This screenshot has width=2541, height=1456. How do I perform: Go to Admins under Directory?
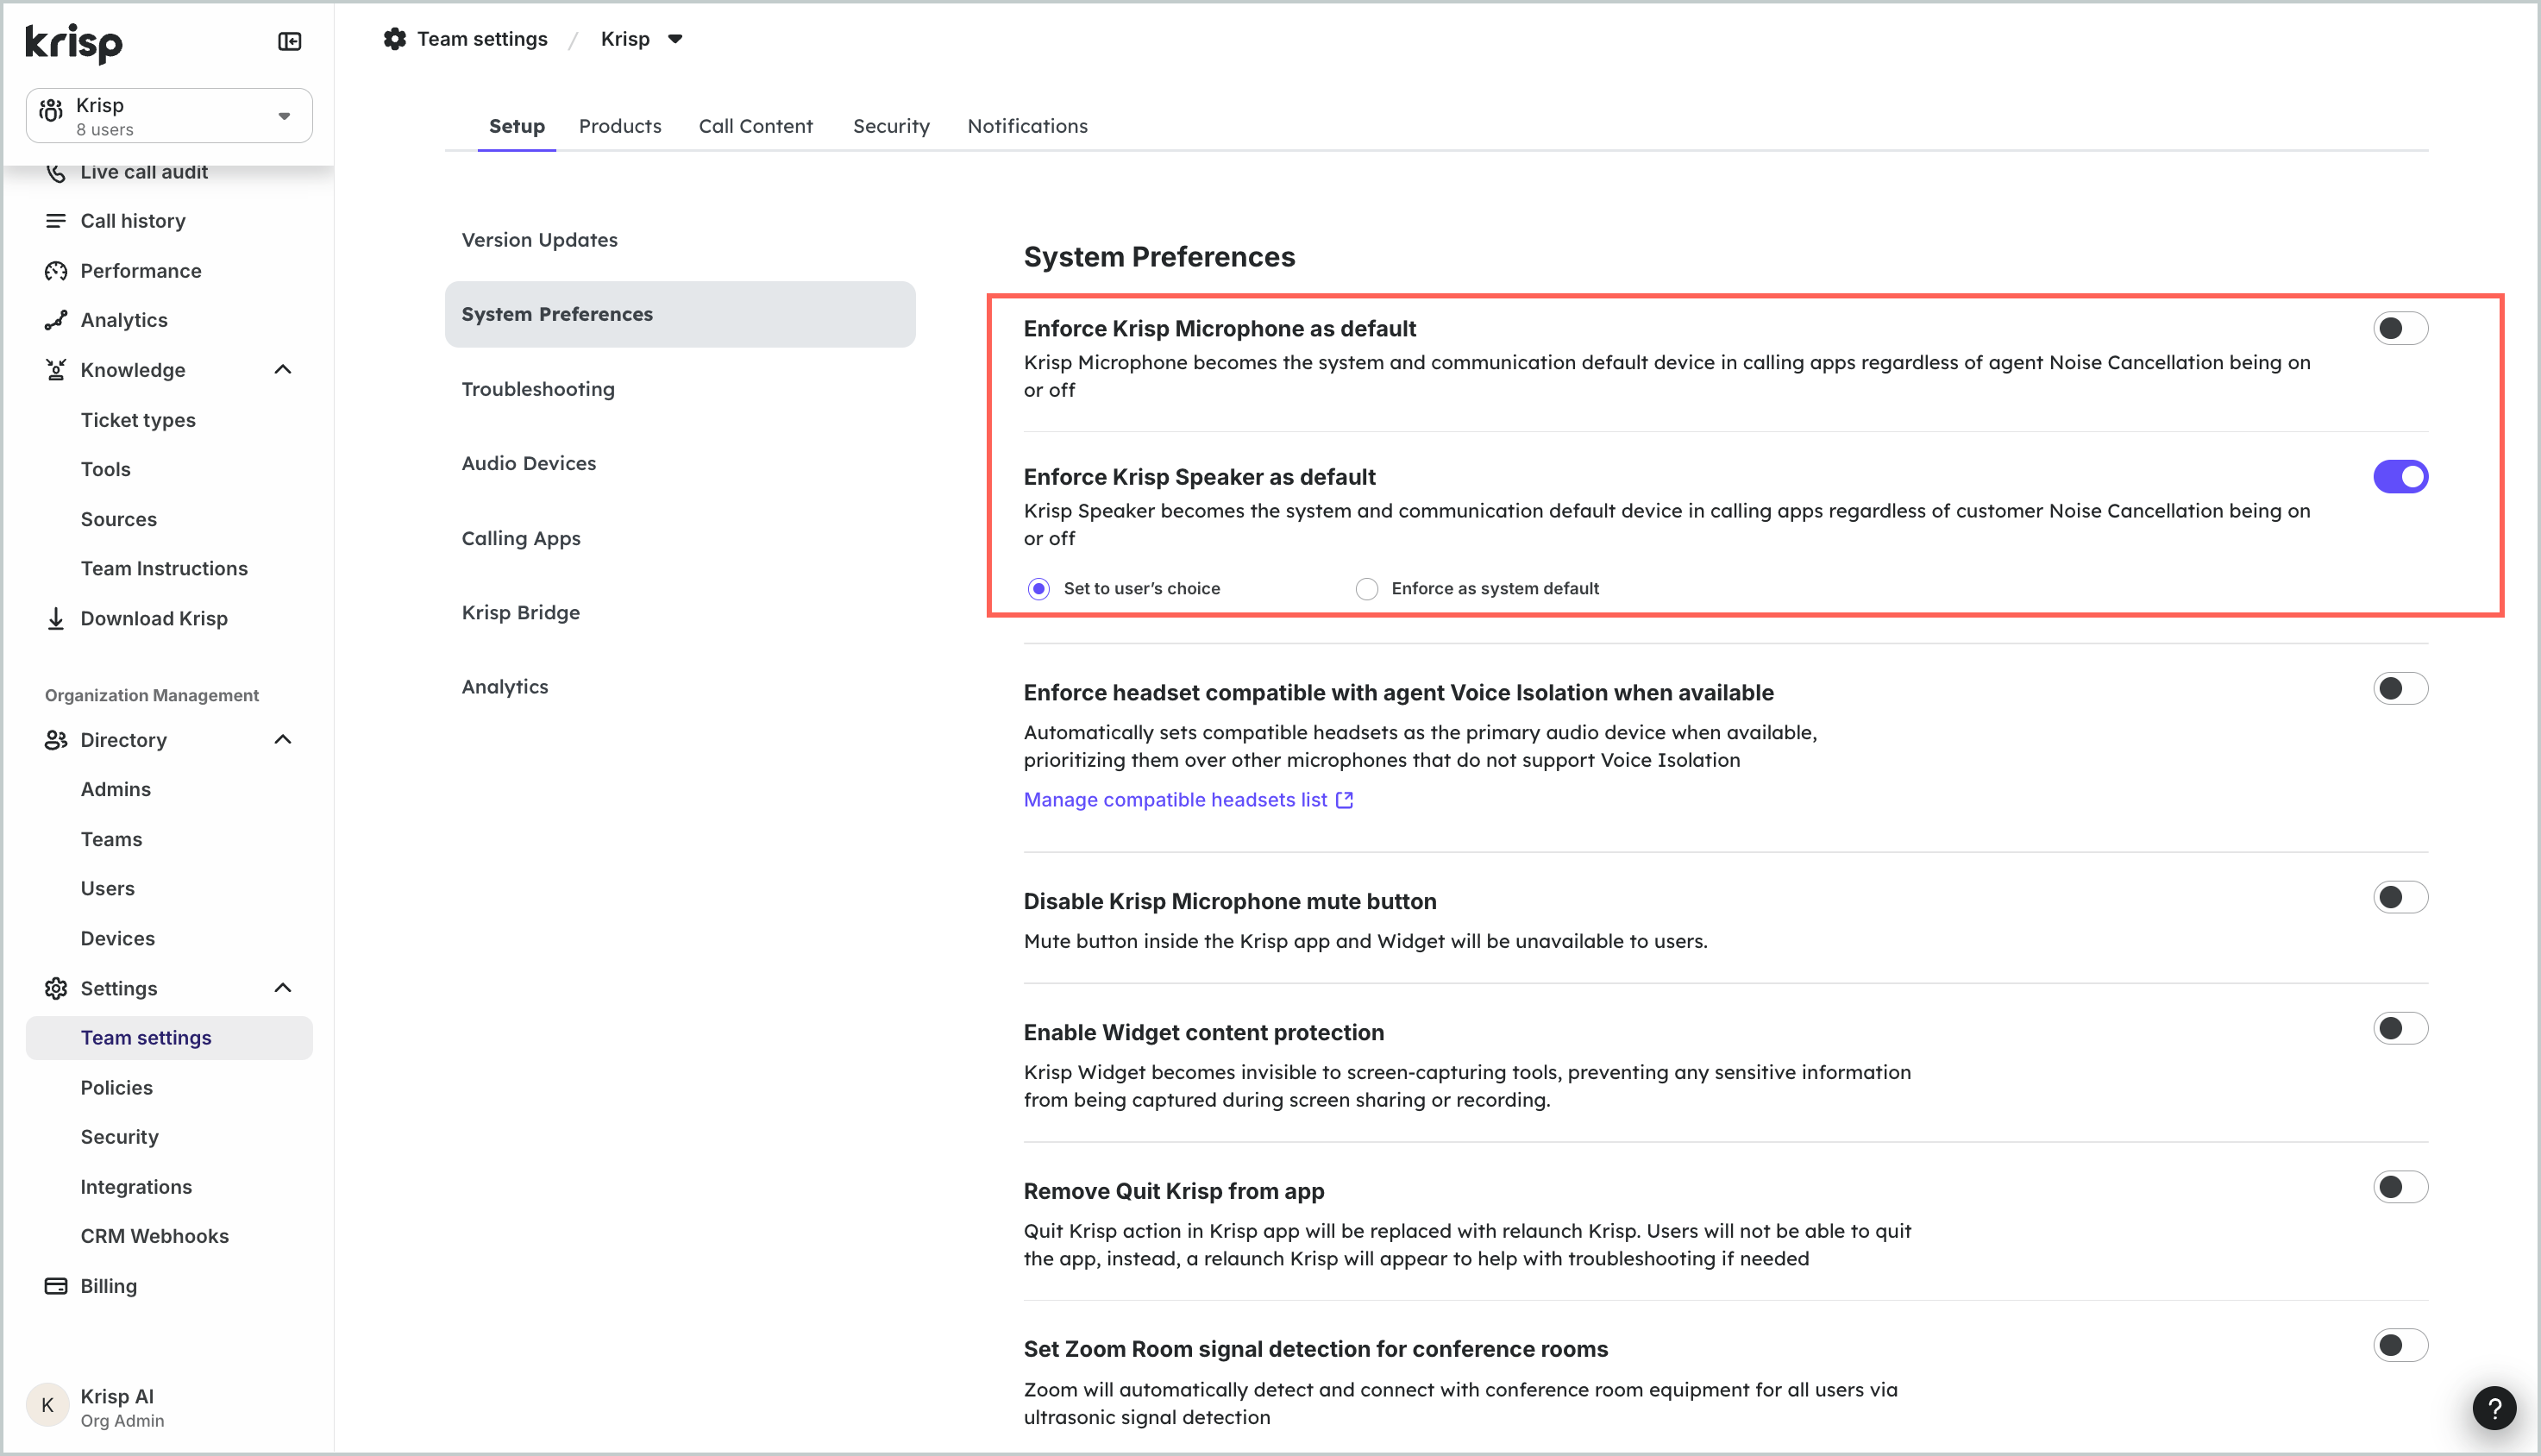[x=116, y=789]
